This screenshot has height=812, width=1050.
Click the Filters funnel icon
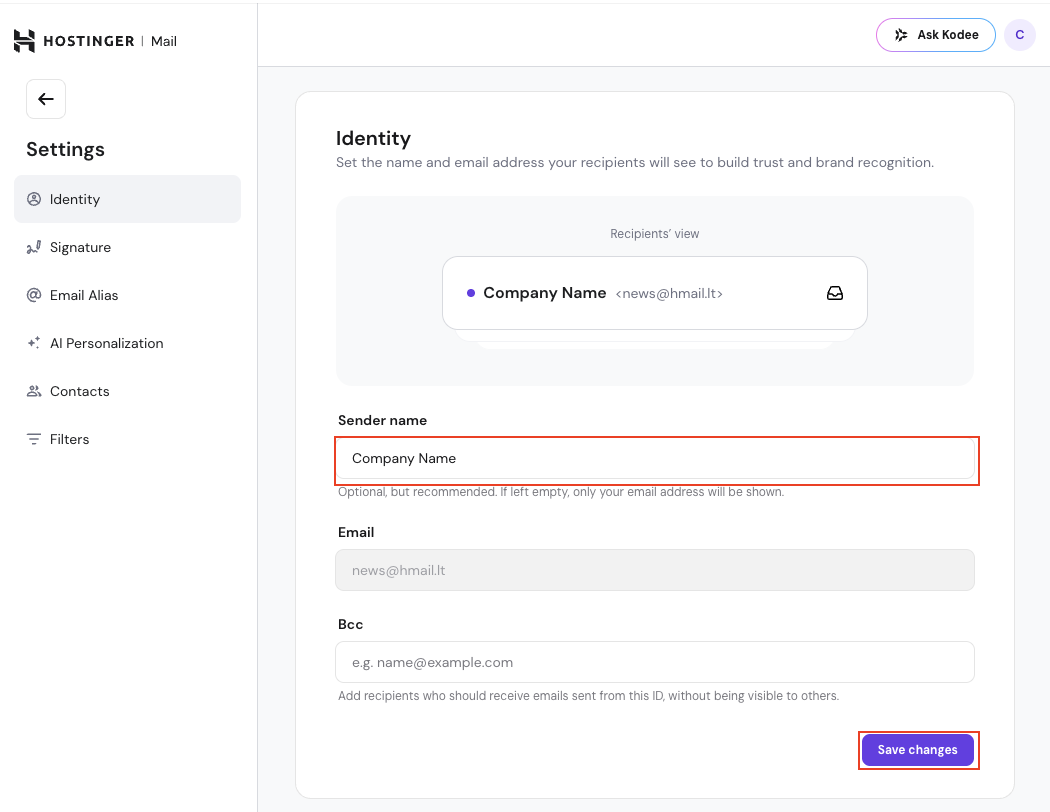tap(34, 439)
